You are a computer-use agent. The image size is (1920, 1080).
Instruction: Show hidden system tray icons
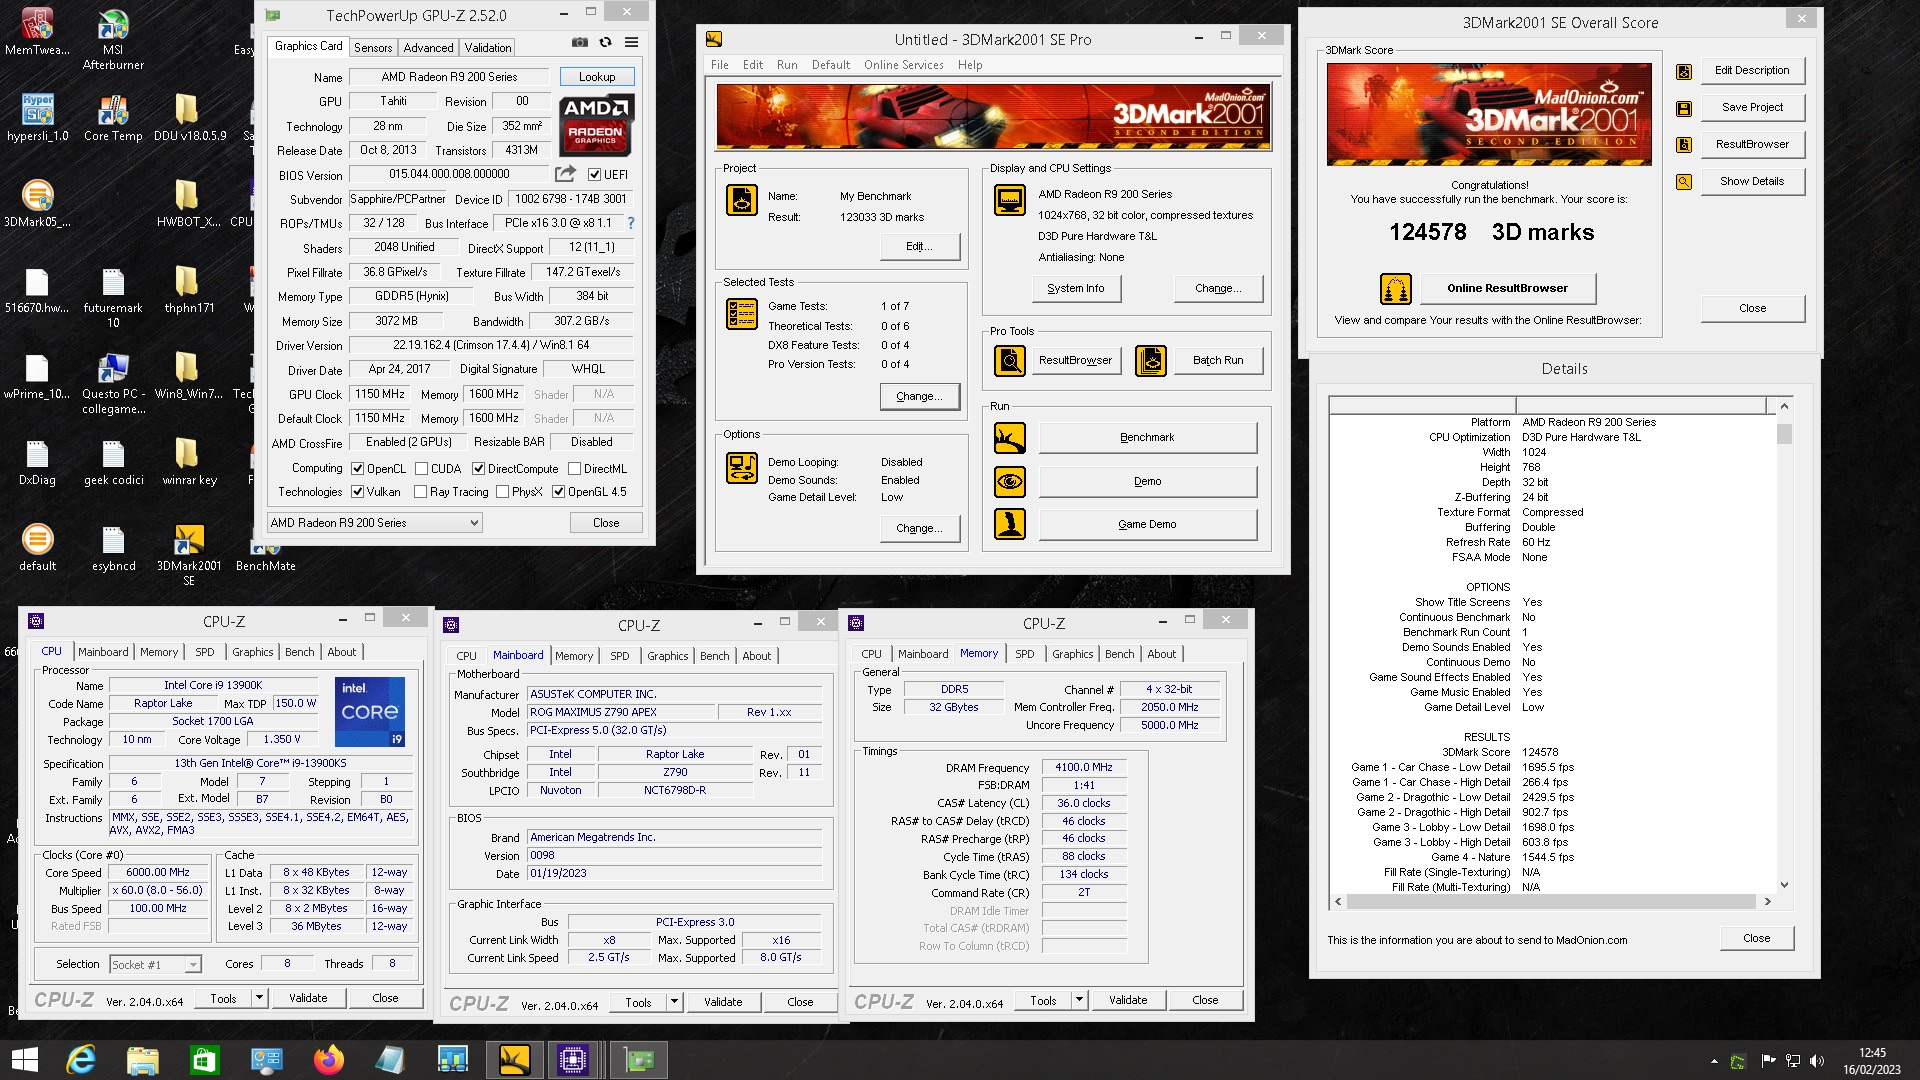coord(1714,1061)
